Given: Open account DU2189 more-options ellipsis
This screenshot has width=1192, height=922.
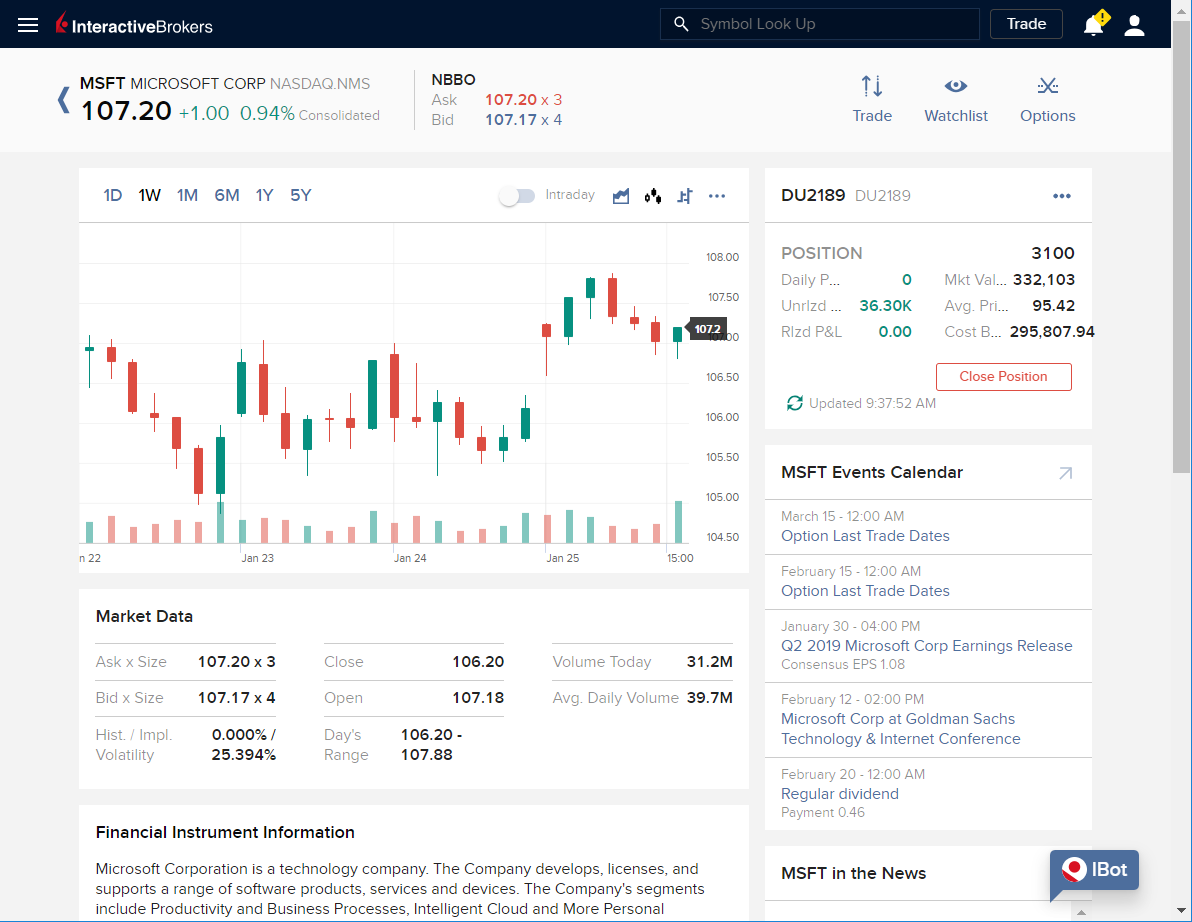Looking at the screenshot, I should click(1062, 196).
